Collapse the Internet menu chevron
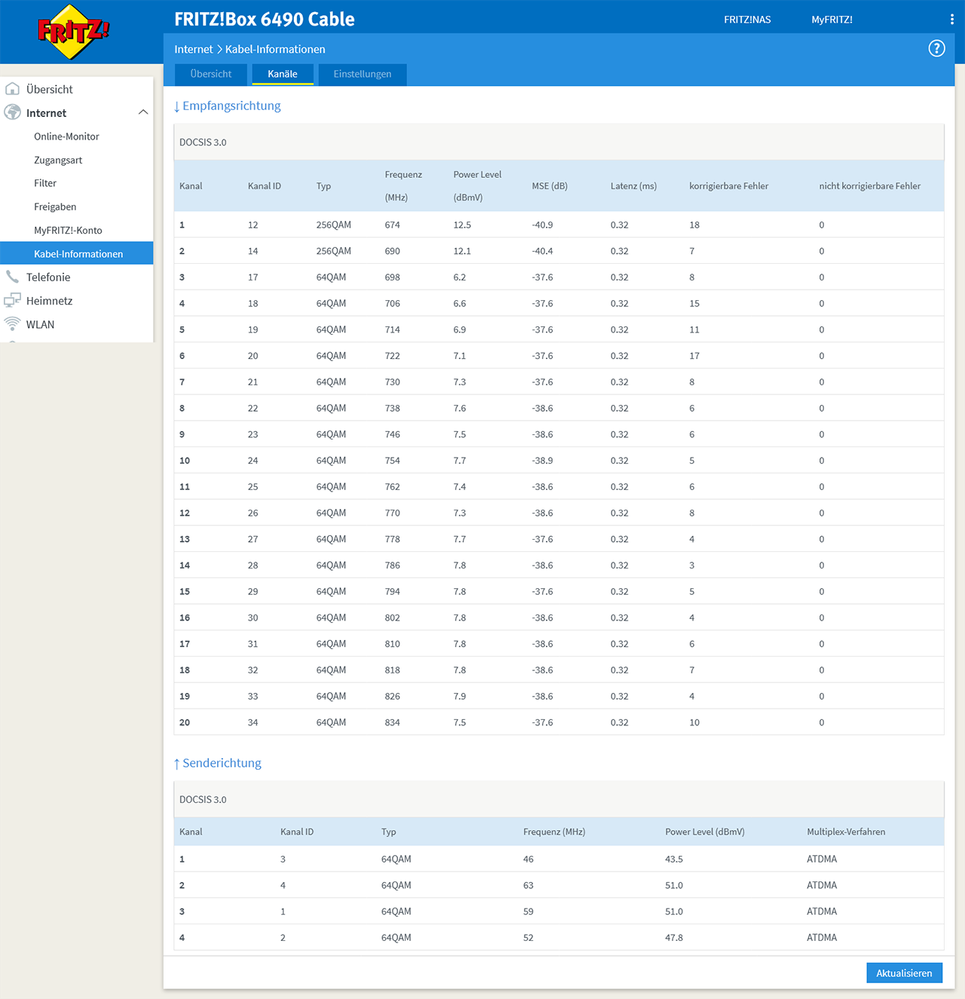This screenshot has height=999, width=965. tap(143, 112)
